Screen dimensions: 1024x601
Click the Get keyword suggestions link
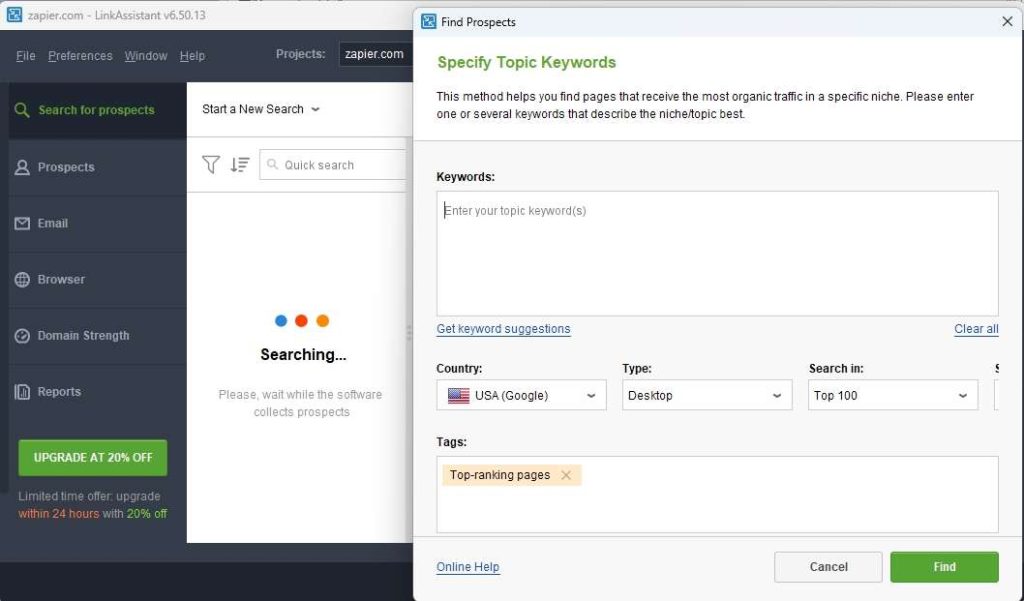pyautogui.click(x=503, y=329)
